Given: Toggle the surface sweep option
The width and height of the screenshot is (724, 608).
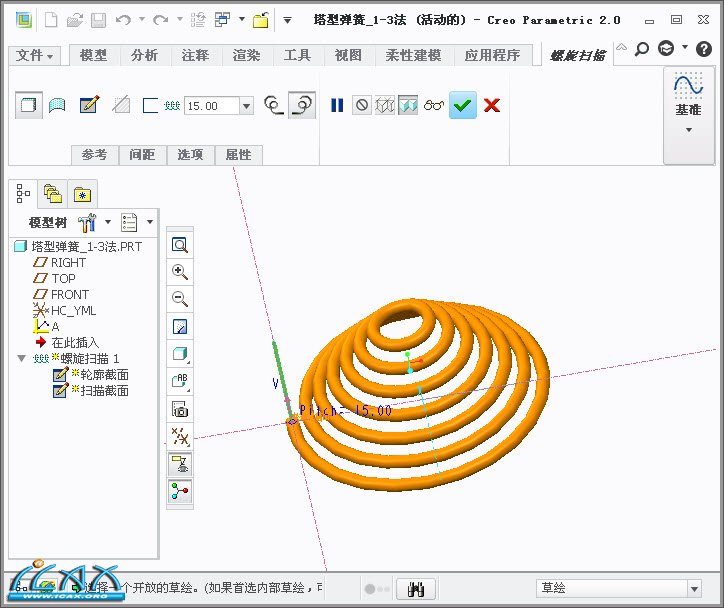Looking at the screenshot, I should (58, 105).
